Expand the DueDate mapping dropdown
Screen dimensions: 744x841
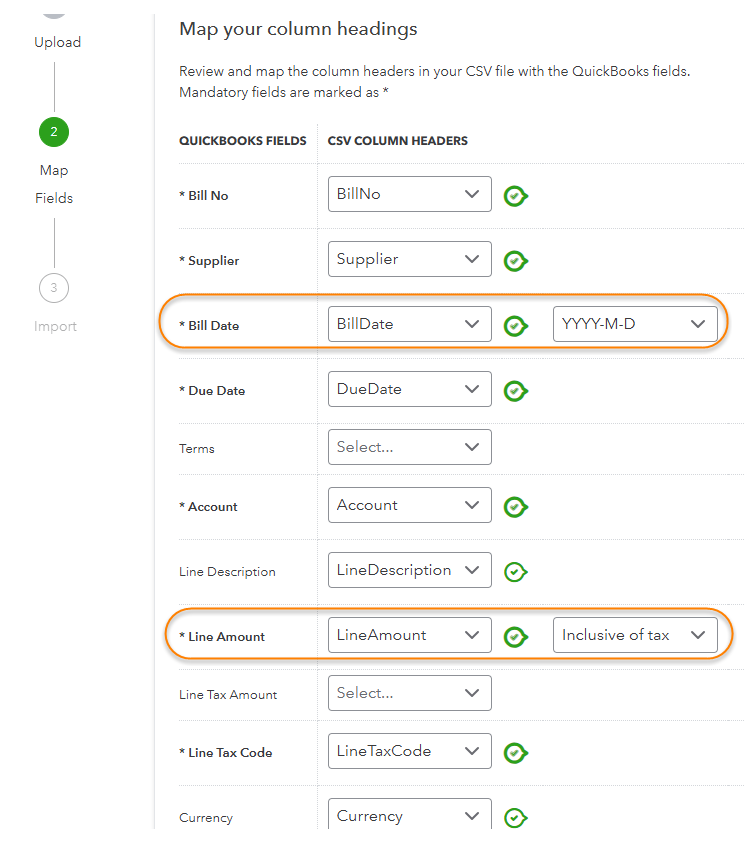click(x=409, y=389)
